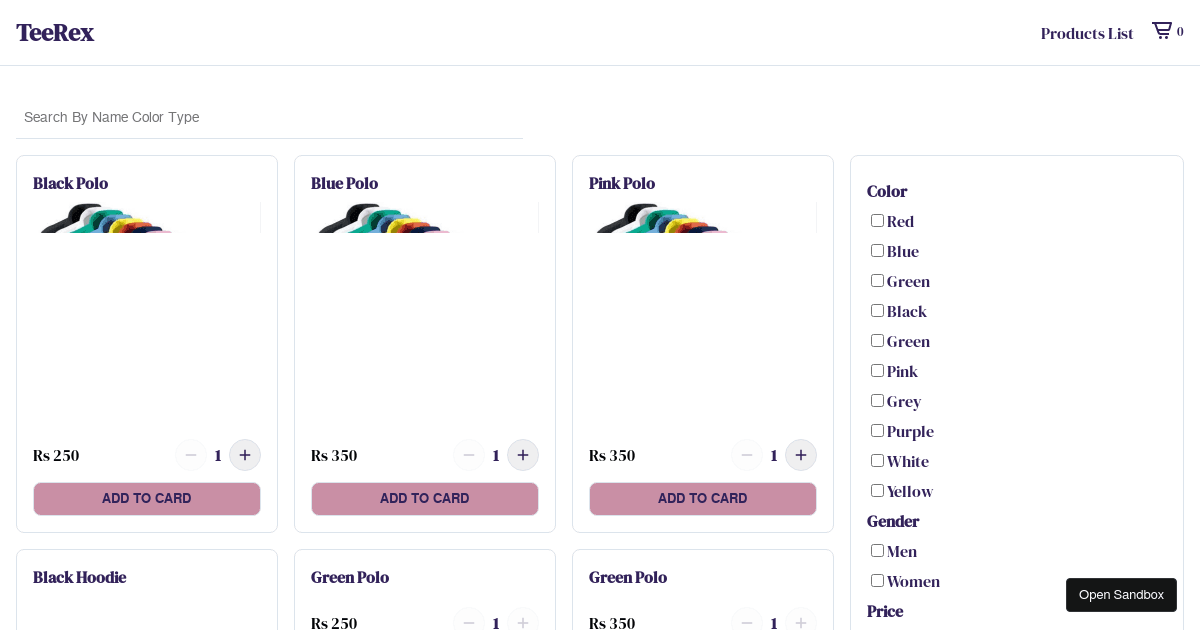The height and width of the screenshot is (630, 1200).
Task: Enable the Red color filter
Action: coord(877,220)
